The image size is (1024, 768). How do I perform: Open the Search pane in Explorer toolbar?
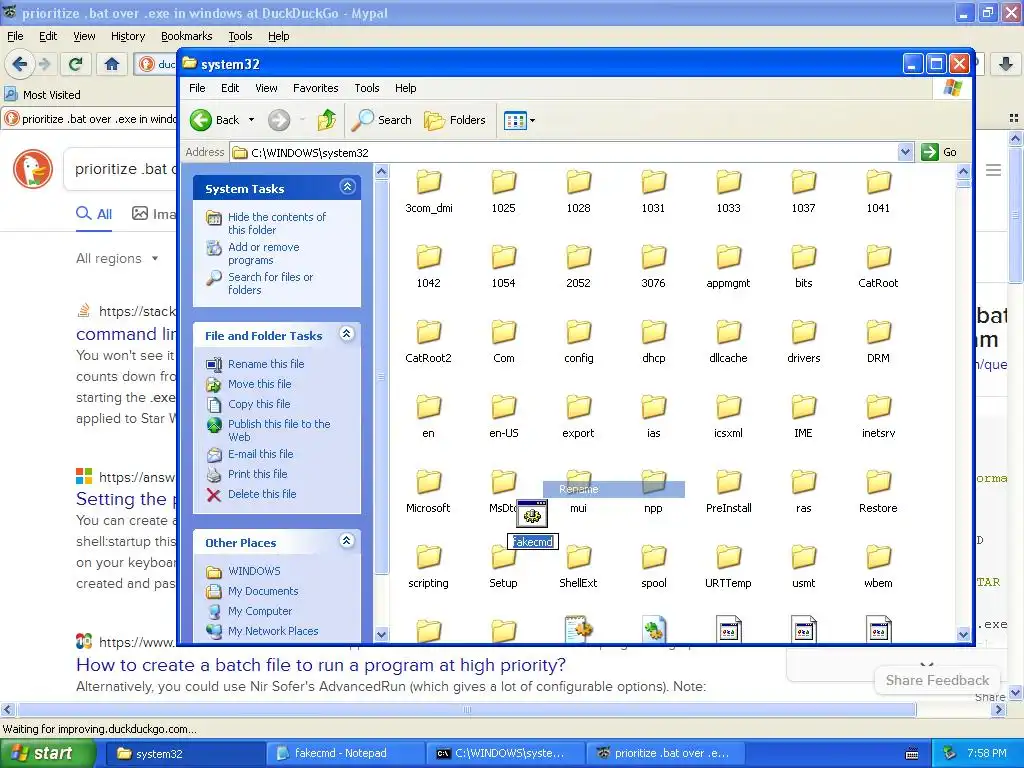pos(381,120)
